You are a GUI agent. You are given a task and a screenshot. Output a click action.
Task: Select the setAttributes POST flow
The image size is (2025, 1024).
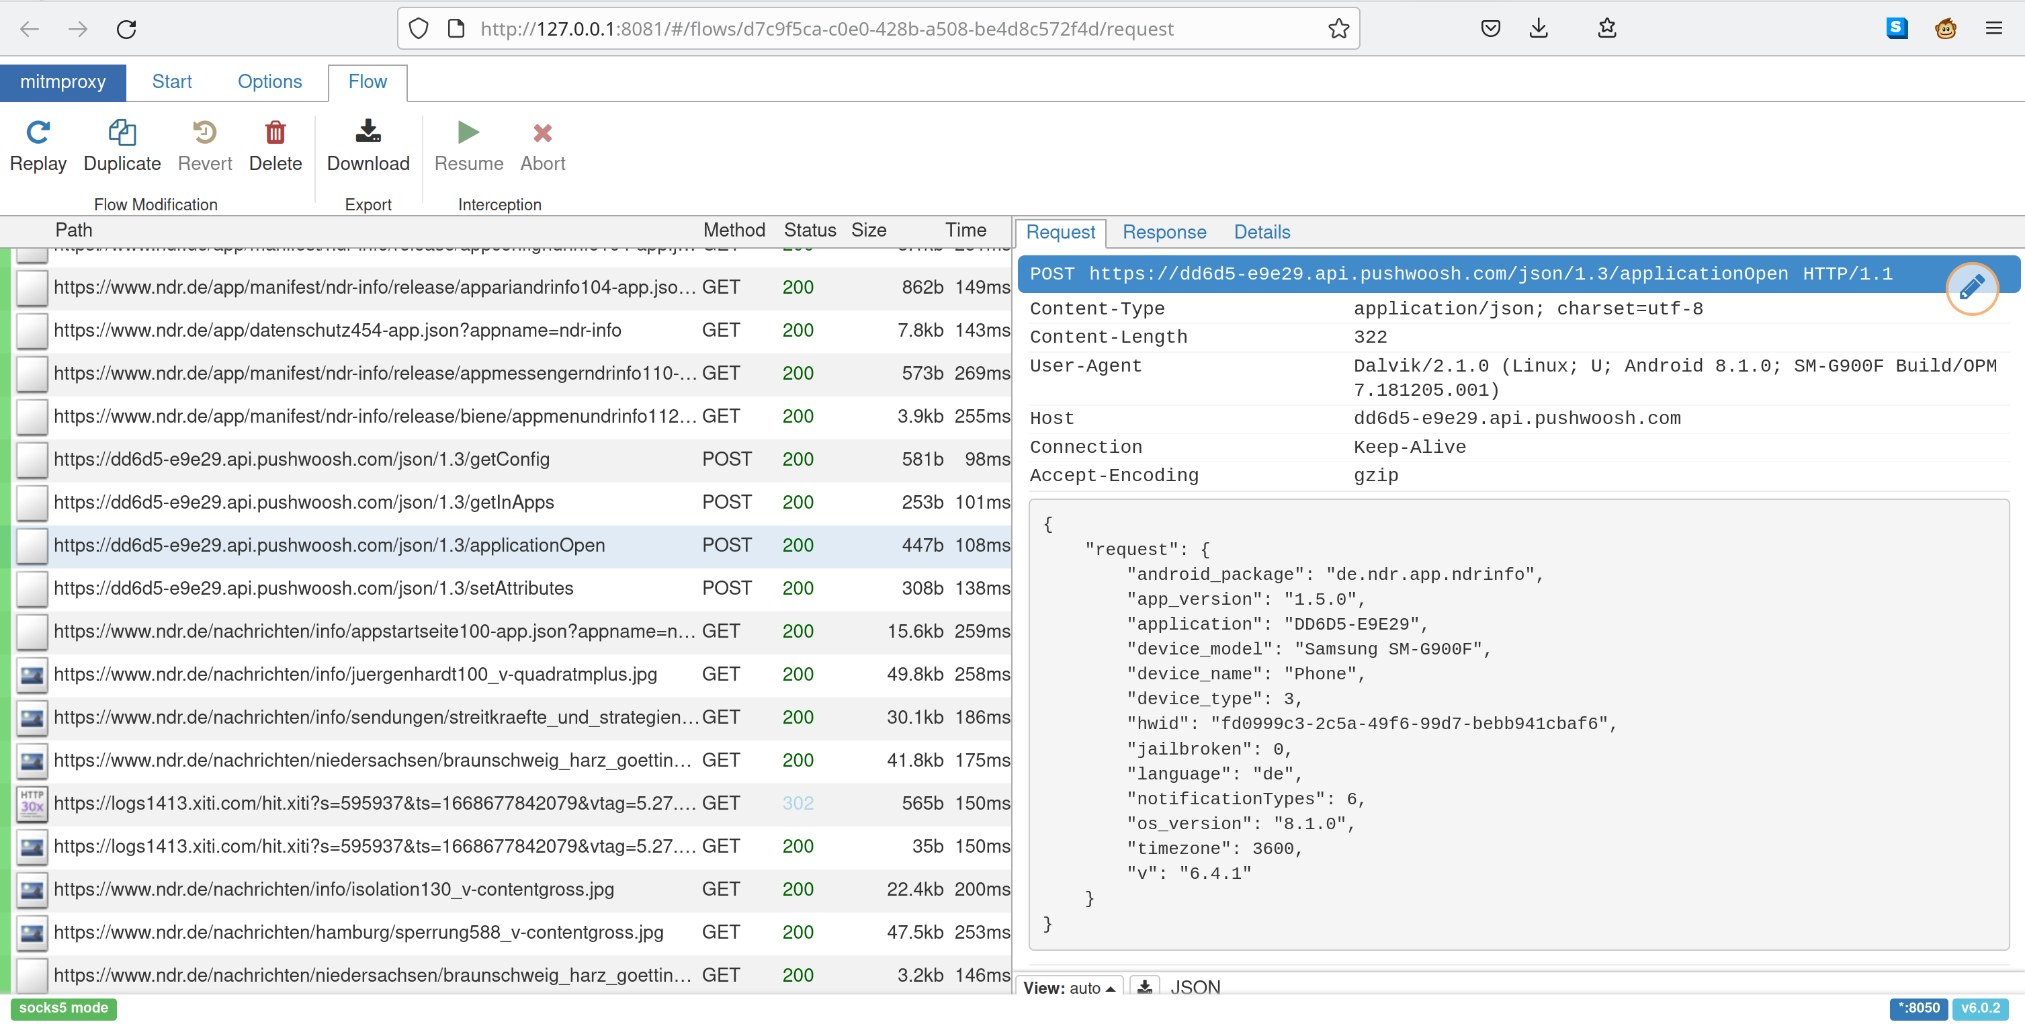314,588
